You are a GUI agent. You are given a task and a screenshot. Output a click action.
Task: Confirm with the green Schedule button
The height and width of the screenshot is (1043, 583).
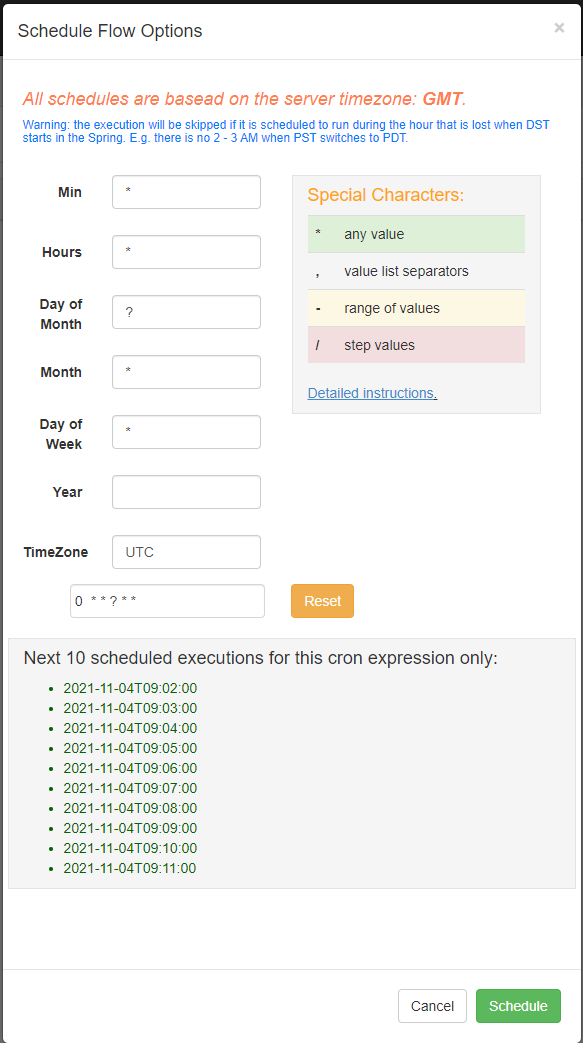518,1006
